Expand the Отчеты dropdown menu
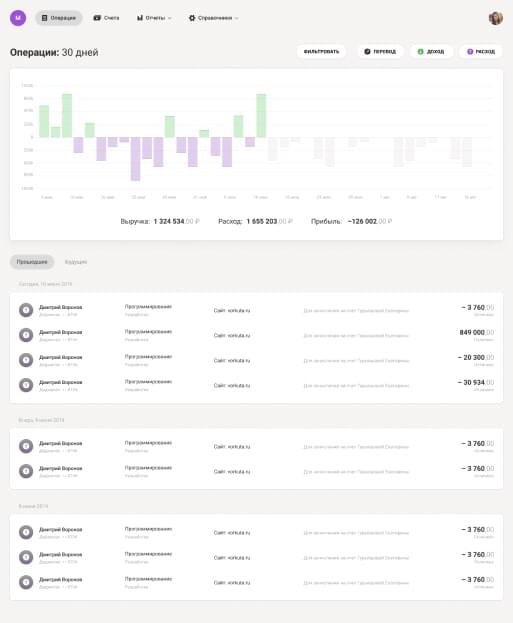The width and height of the screenshot is (513, 623). 154,18
